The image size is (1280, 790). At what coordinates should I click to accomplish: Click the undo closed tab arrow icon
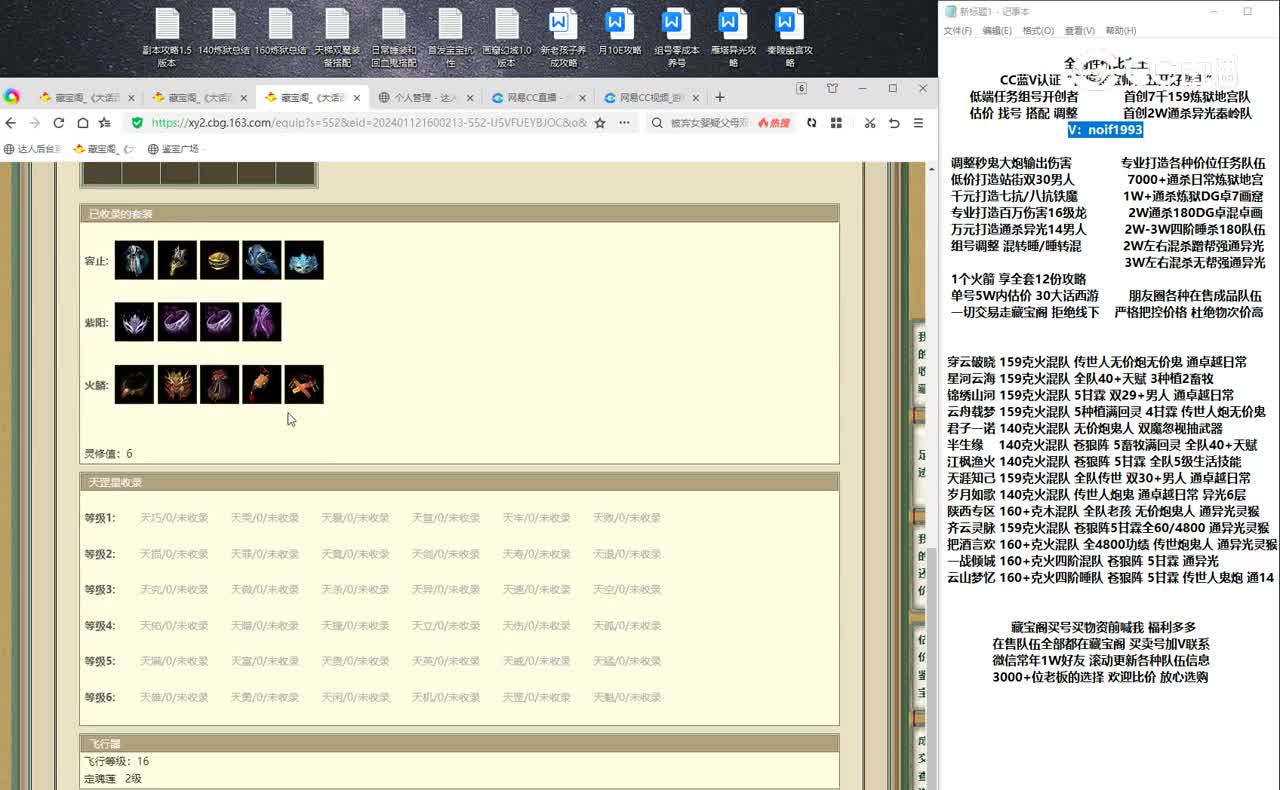894,123
